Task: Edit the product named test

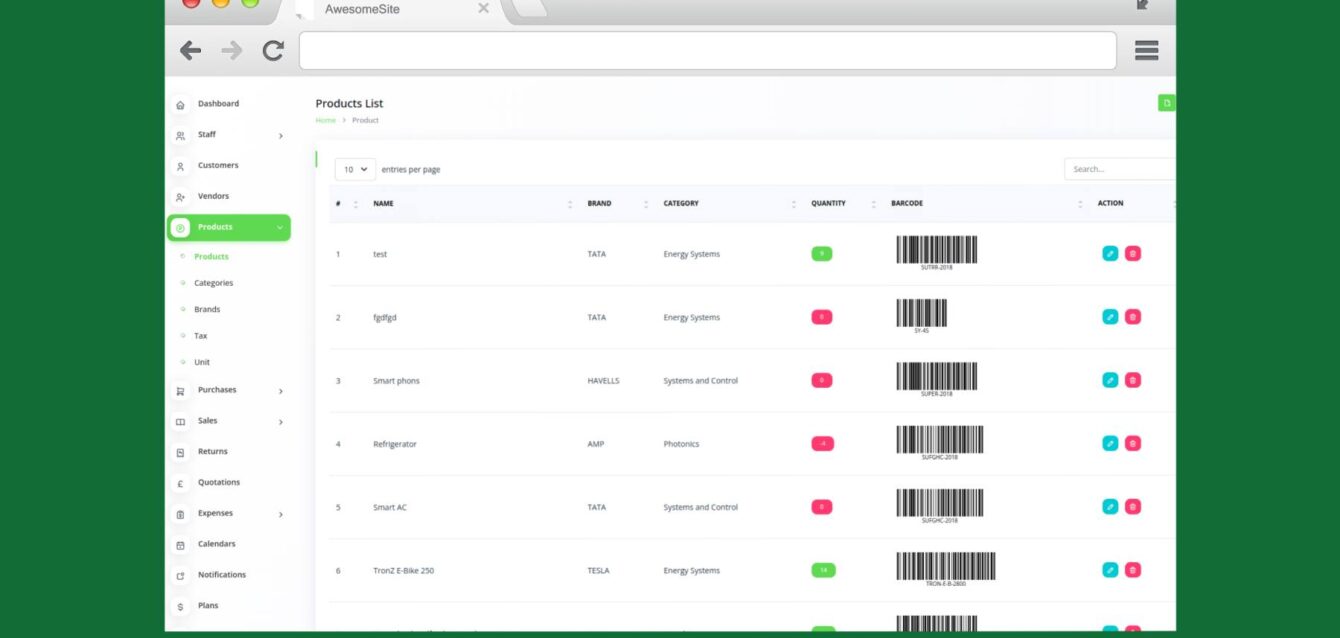Action: coord(1109,253)
